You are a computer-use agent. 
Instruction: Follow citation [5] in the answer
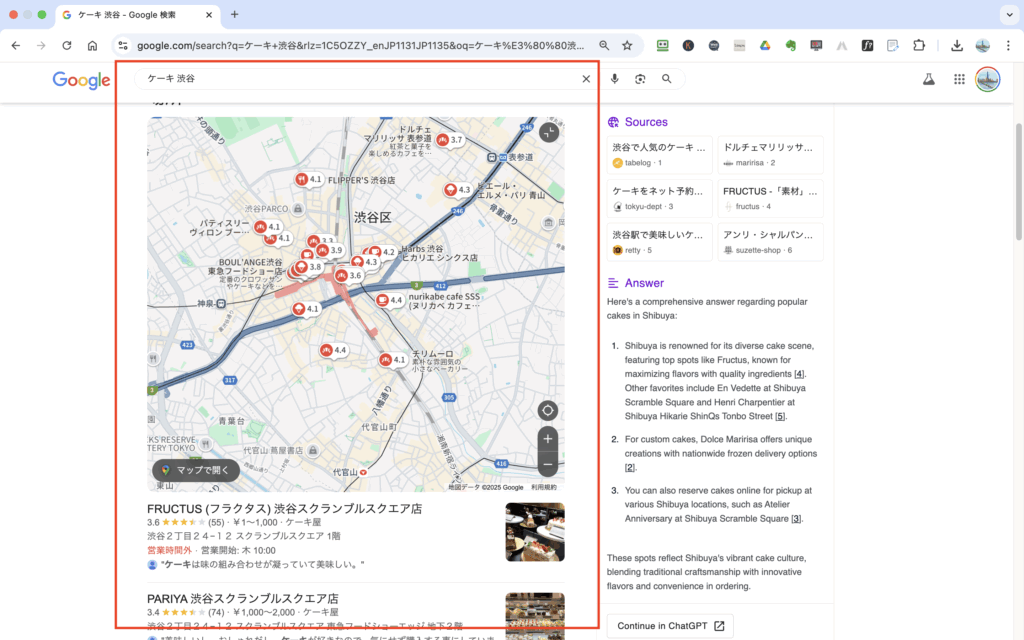coord(780,417)
